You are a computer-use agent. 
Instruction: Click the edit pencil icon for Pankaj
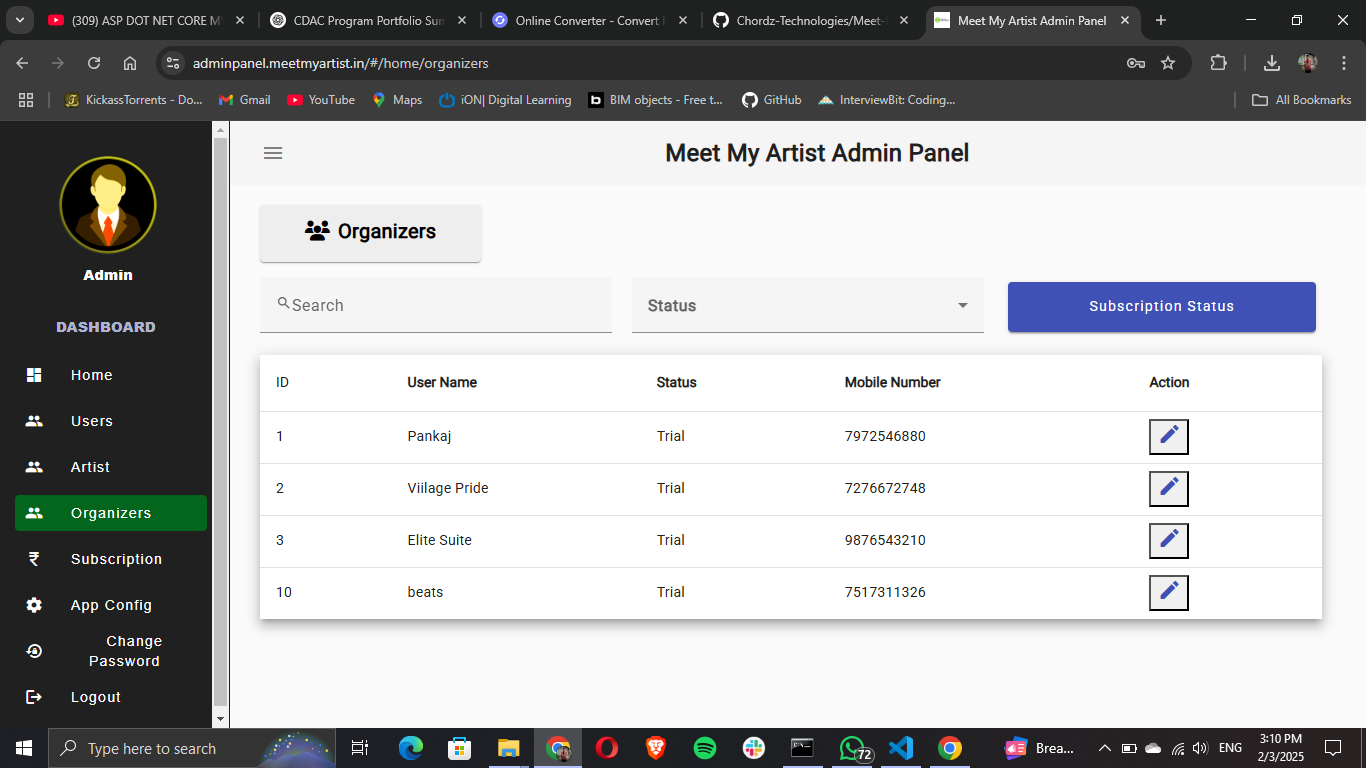pyautogui.click(x=1168, y=437)
